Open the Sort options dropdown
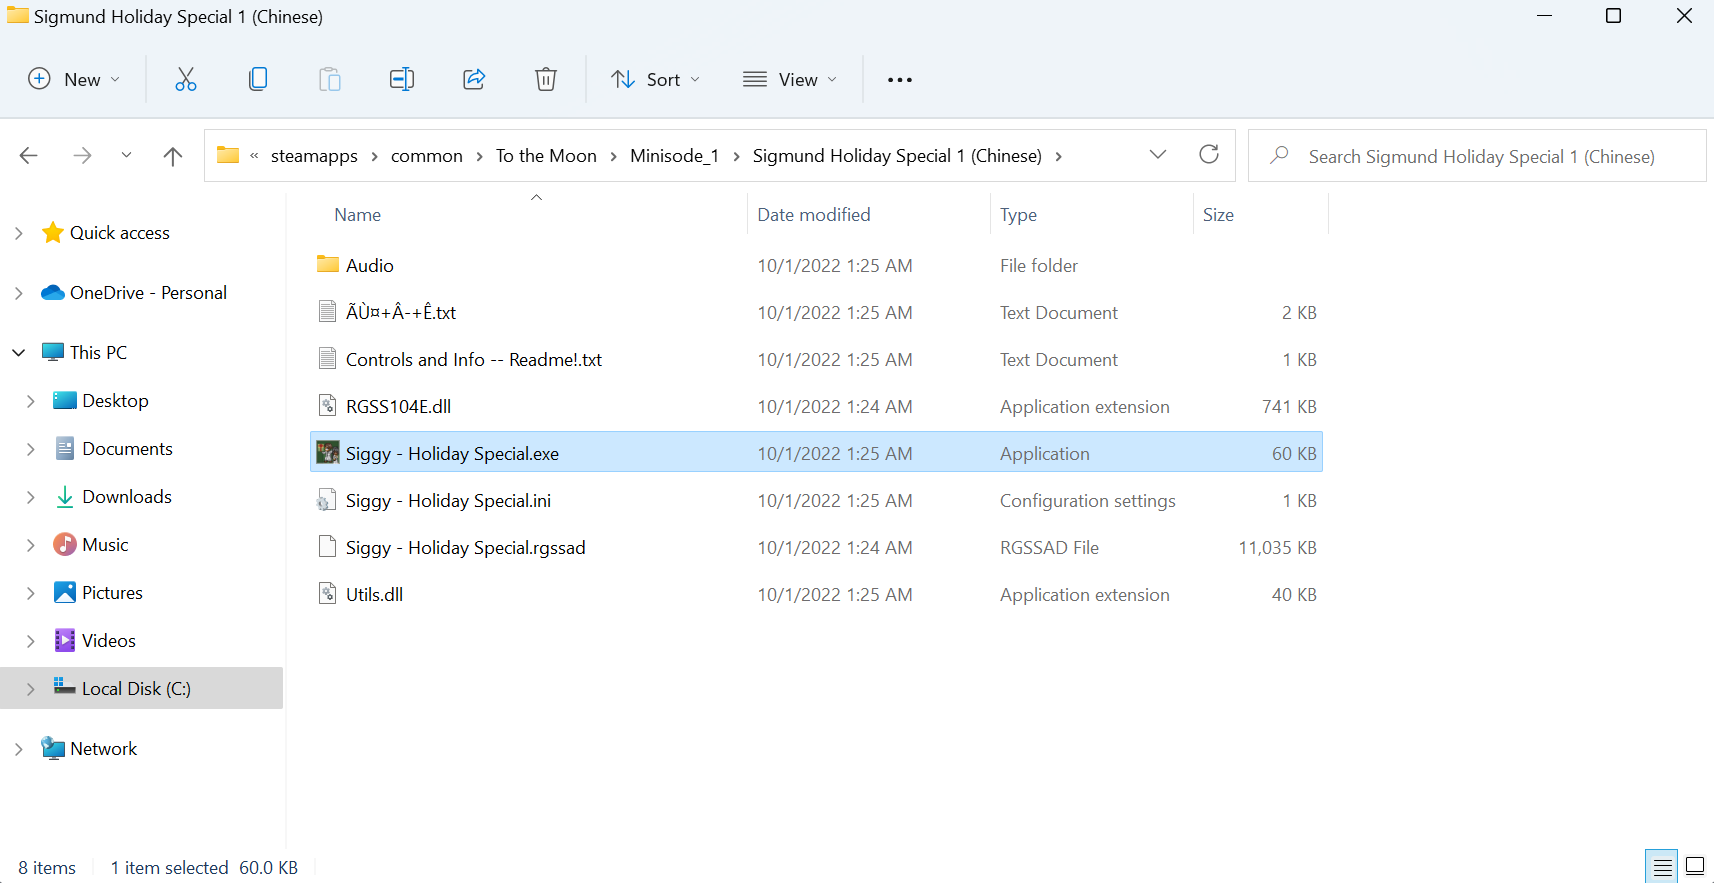This screenshot has width=1714, height=883. [656, 80]
